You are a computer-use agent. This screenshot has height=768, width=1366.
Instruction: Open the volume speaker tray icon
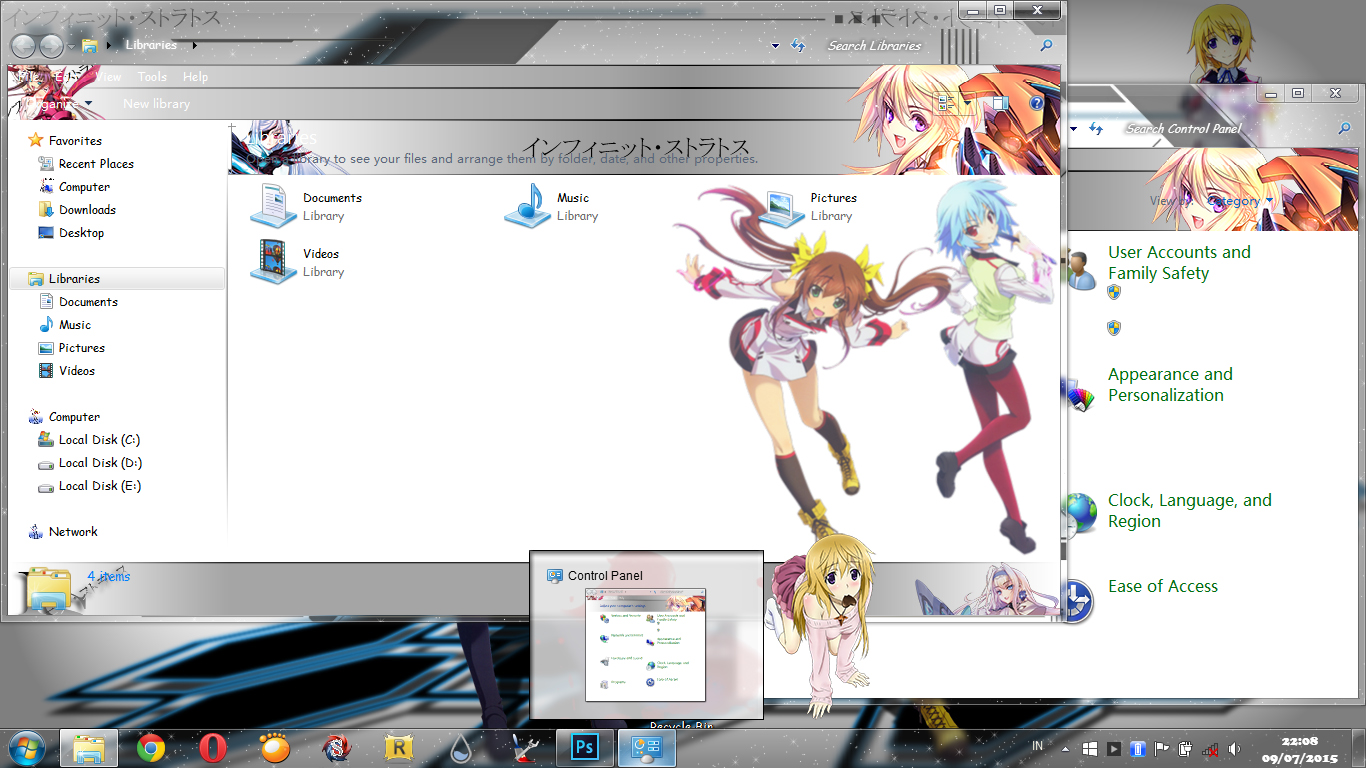click(1234, 749)
